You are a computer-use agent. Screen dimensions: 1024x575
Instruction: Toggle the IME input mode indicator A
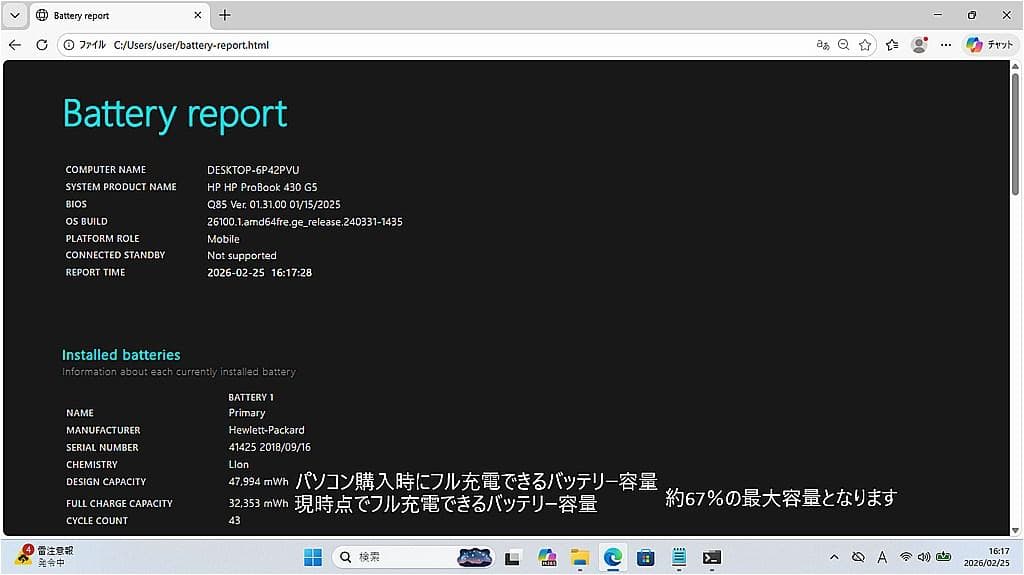pos(882,557)
